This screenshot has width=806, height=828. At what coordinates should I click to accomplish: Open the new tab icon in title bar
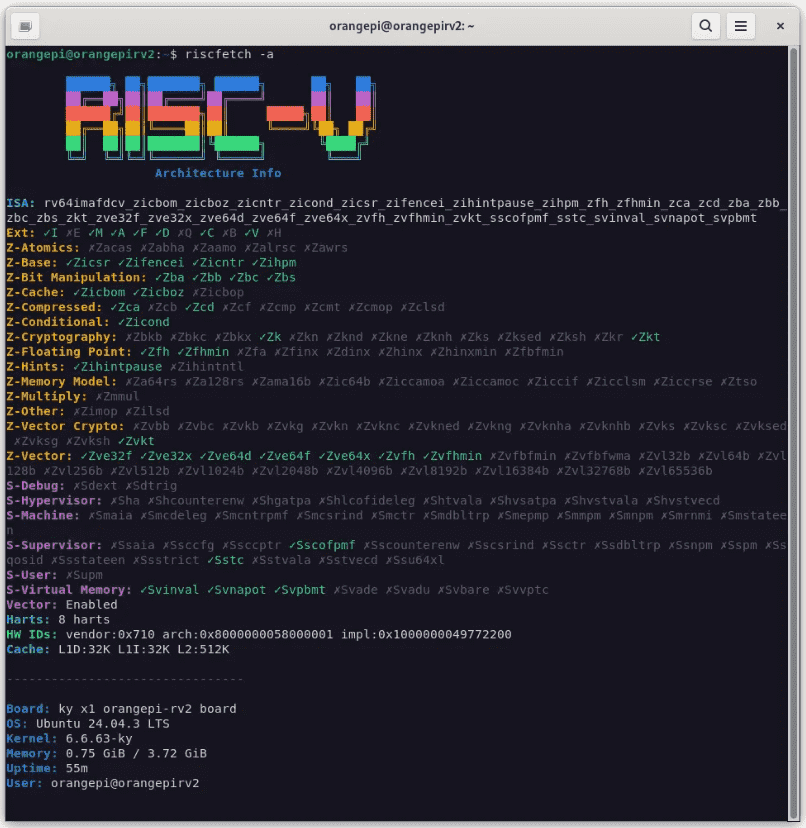coord(25,26)
